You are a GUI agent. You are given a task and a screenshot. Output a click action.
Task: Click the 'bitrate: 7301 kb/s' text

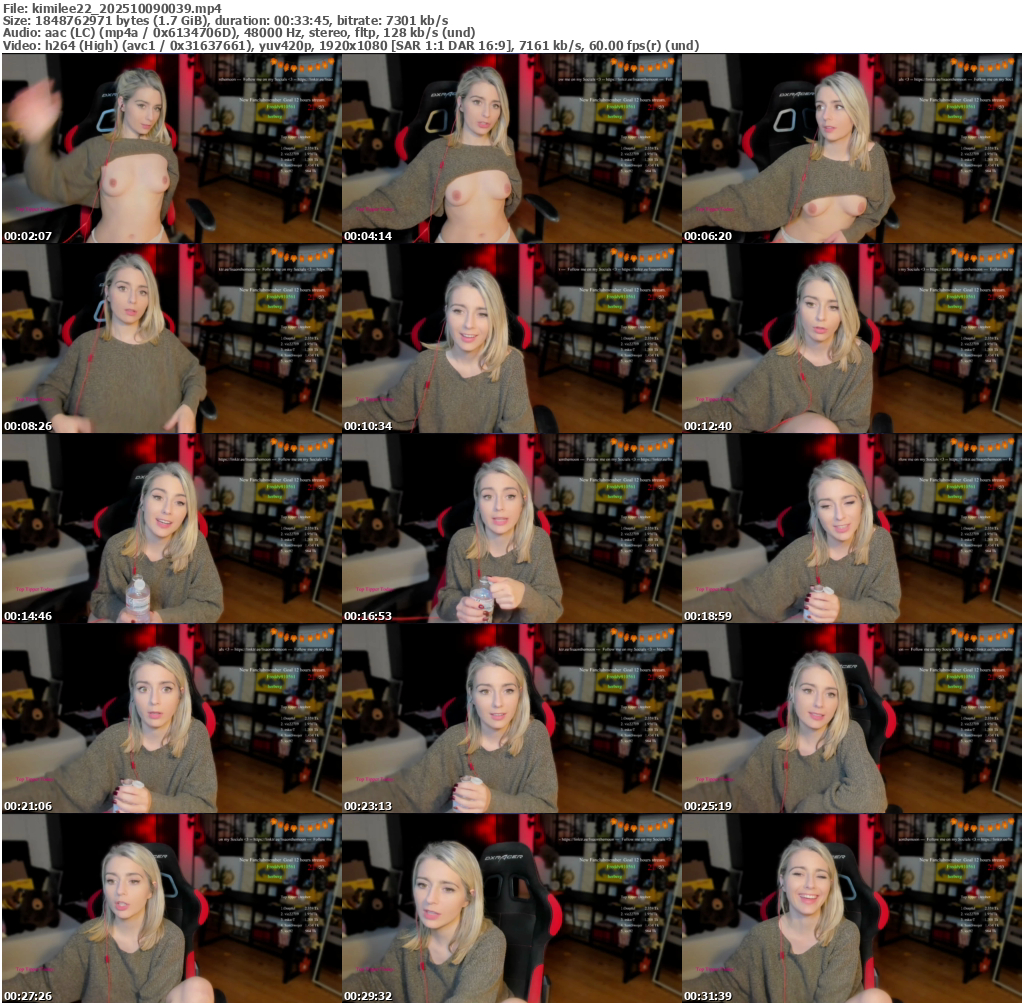tap(392, 21)
